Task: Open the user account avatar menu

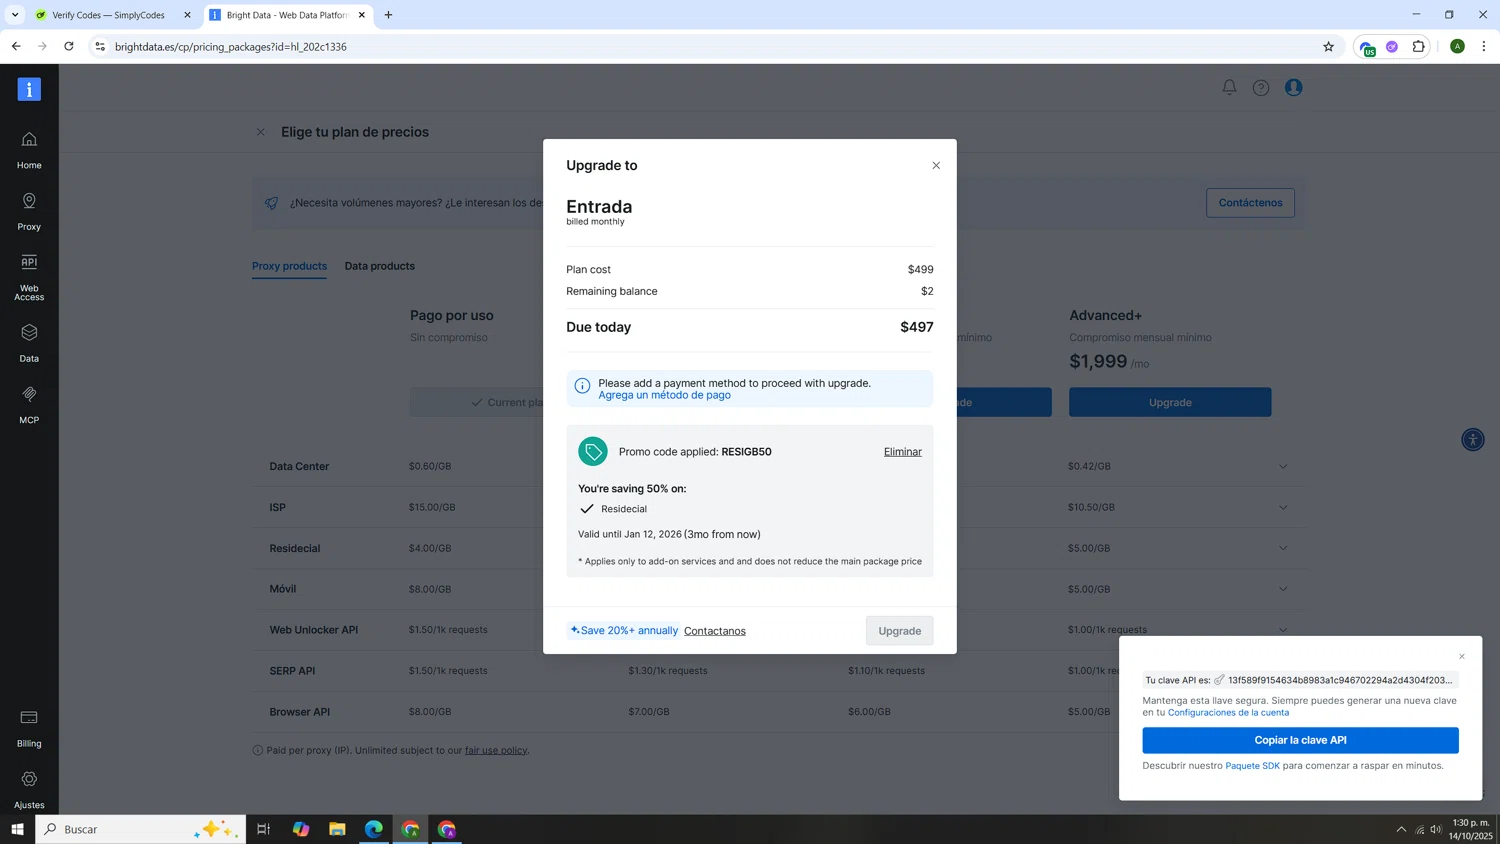Action: pos(1293,87)
